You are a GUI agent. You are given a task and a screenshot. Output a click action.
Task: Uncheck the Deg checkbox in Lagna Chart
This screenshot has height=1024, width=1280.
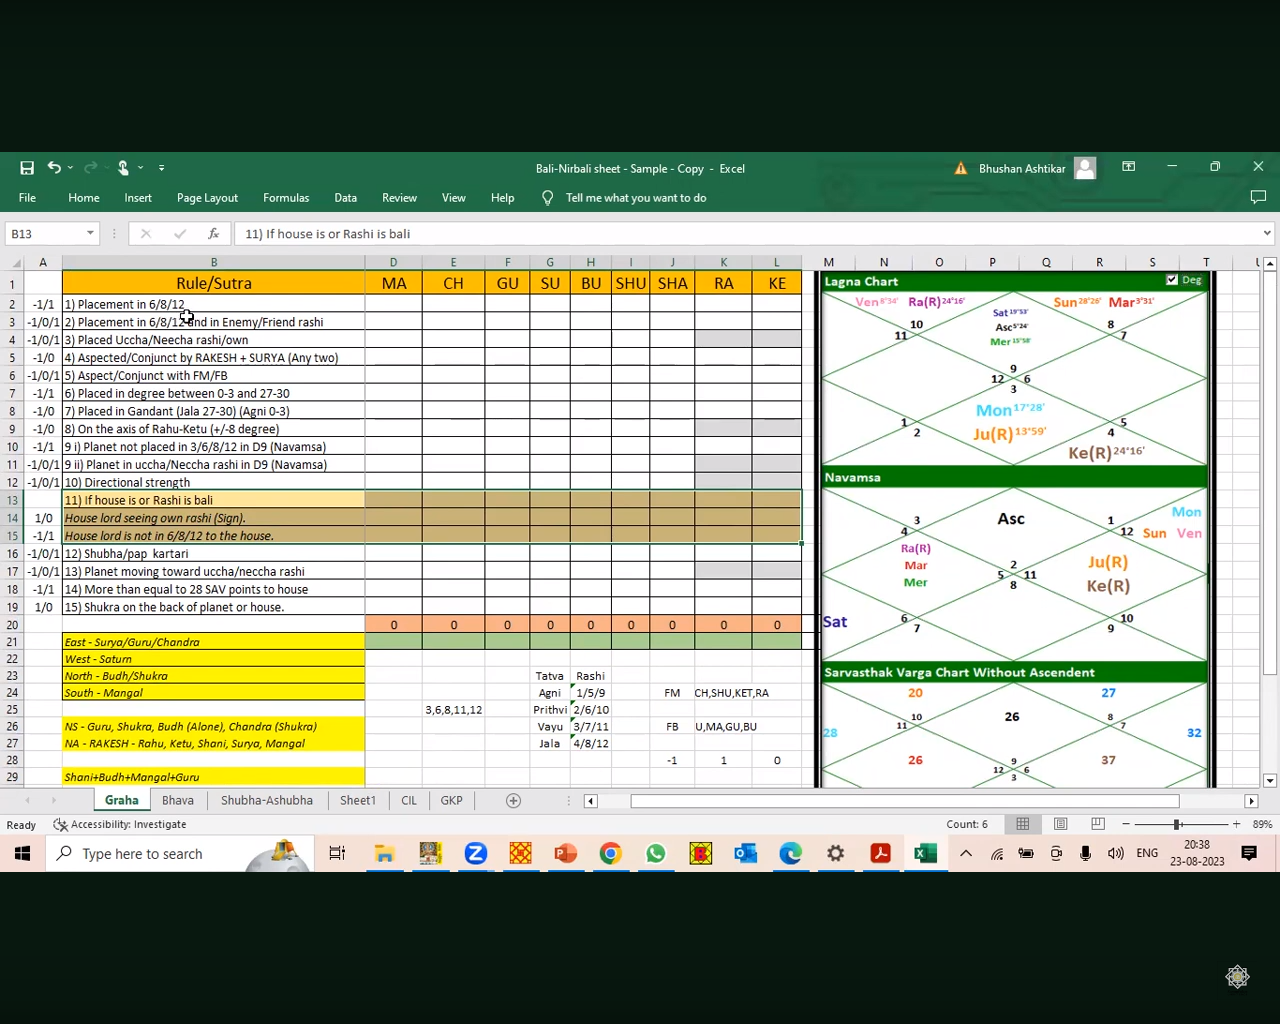point(1172,281)
